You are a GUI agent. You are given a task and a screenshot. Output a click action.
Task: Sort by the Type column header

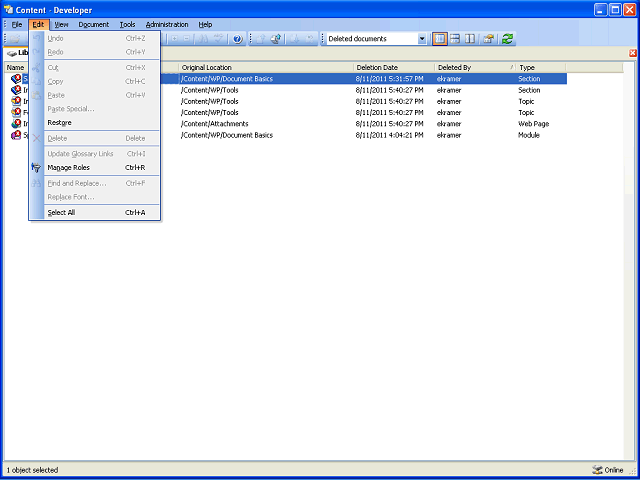pyautogui.click(x=541, y=67)
